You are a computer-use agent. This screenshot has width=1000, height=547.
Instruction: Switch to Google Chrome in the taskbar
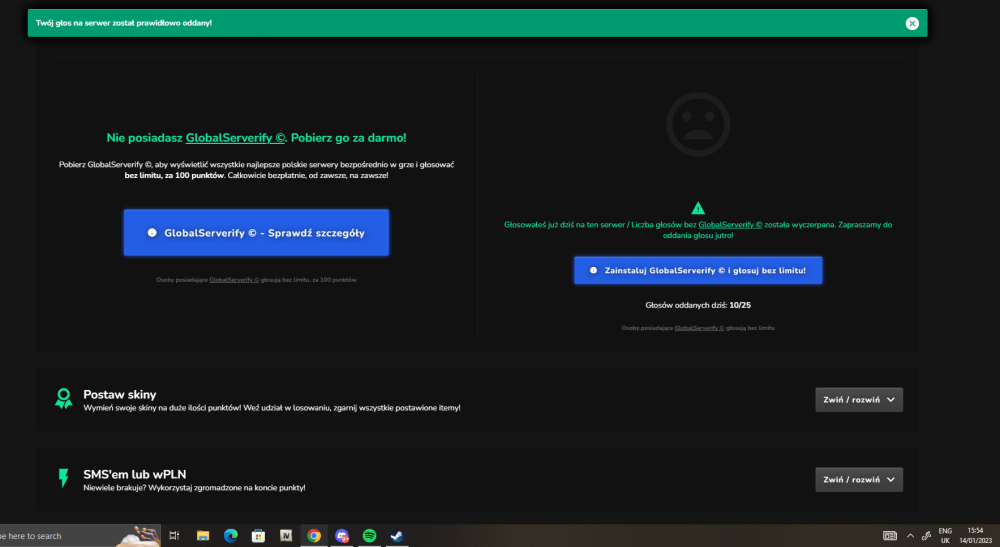pyautogui.click(x=314, y=536)
